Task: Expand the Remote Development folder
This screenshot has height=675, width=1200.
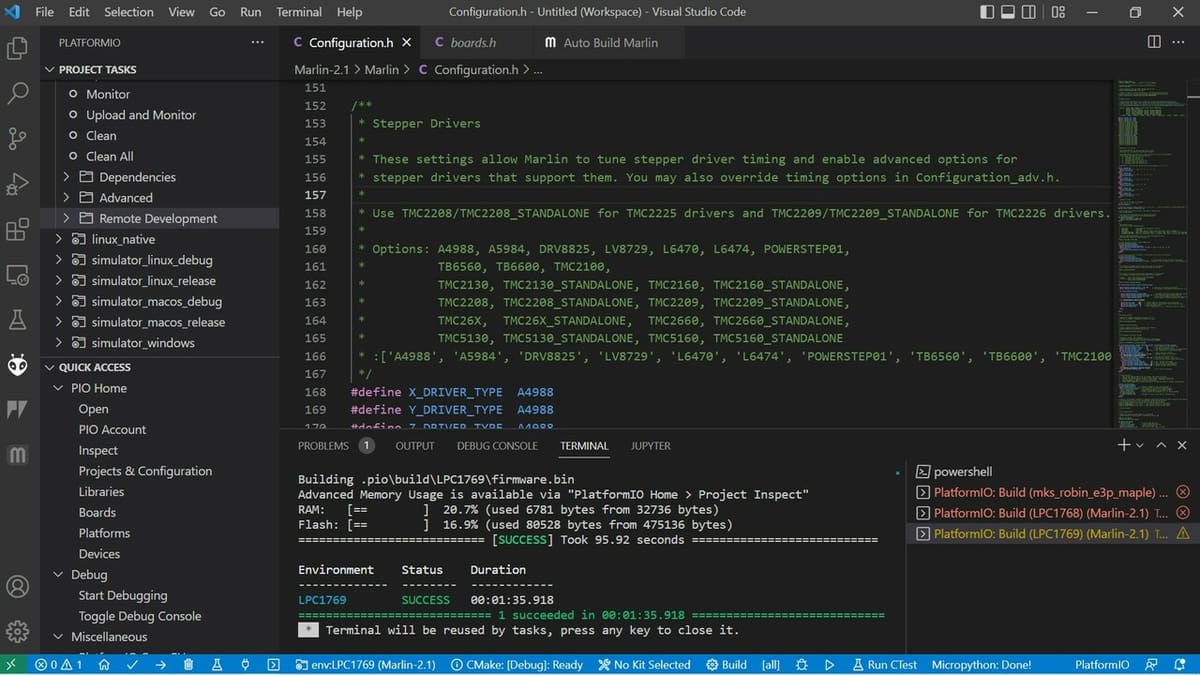Action: click(66, 218)
